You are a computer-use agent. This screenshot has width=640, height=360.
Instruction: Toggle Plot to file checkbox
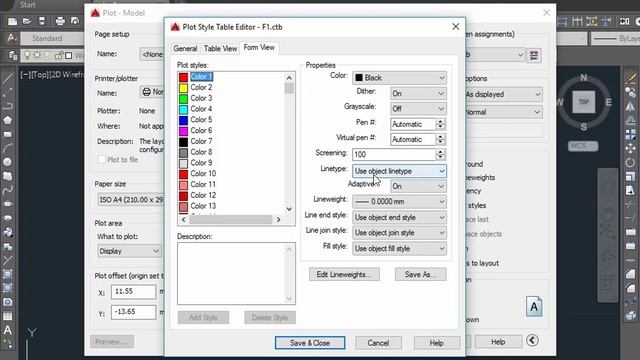[x=102, y=160]
